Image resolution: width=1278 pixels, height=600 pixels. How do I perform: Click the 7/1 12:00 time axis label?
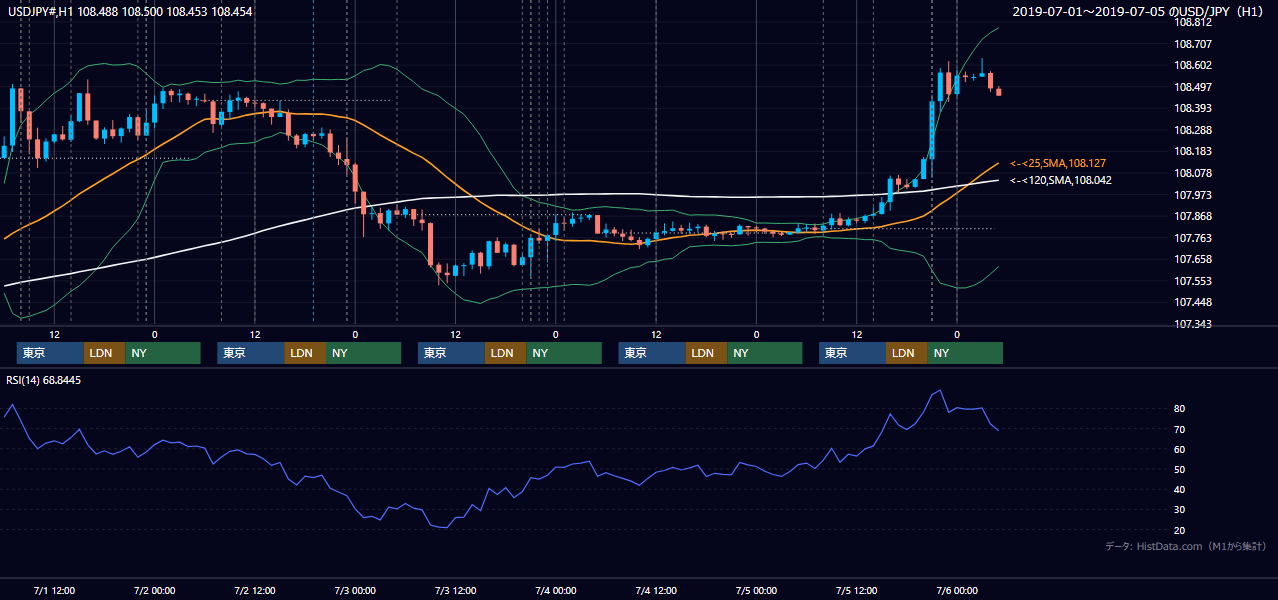(55, 590)
